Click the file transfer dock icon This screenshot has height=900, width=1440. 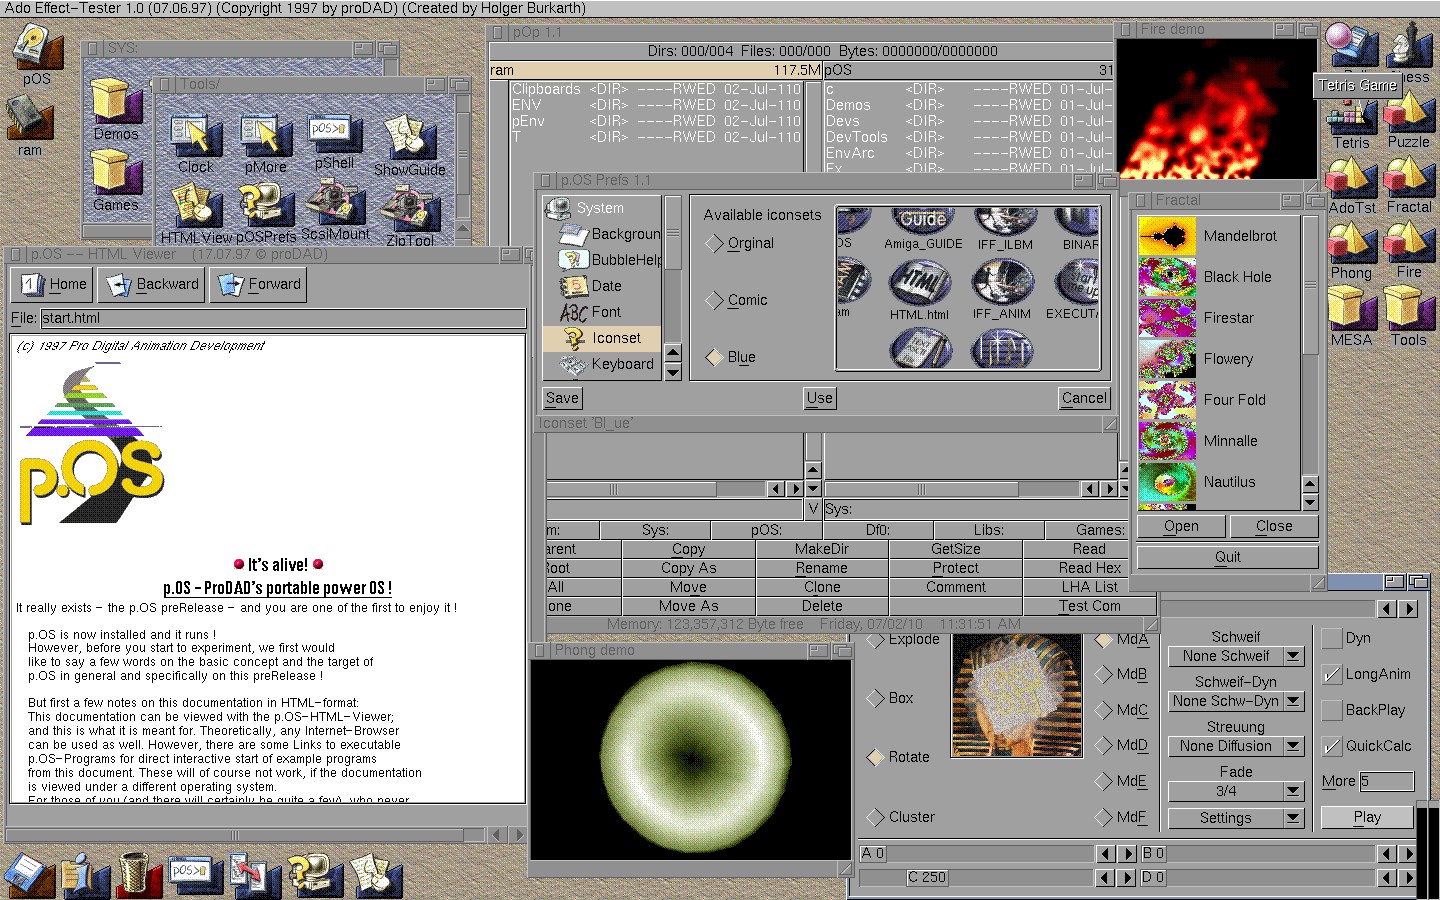(253, 874)
